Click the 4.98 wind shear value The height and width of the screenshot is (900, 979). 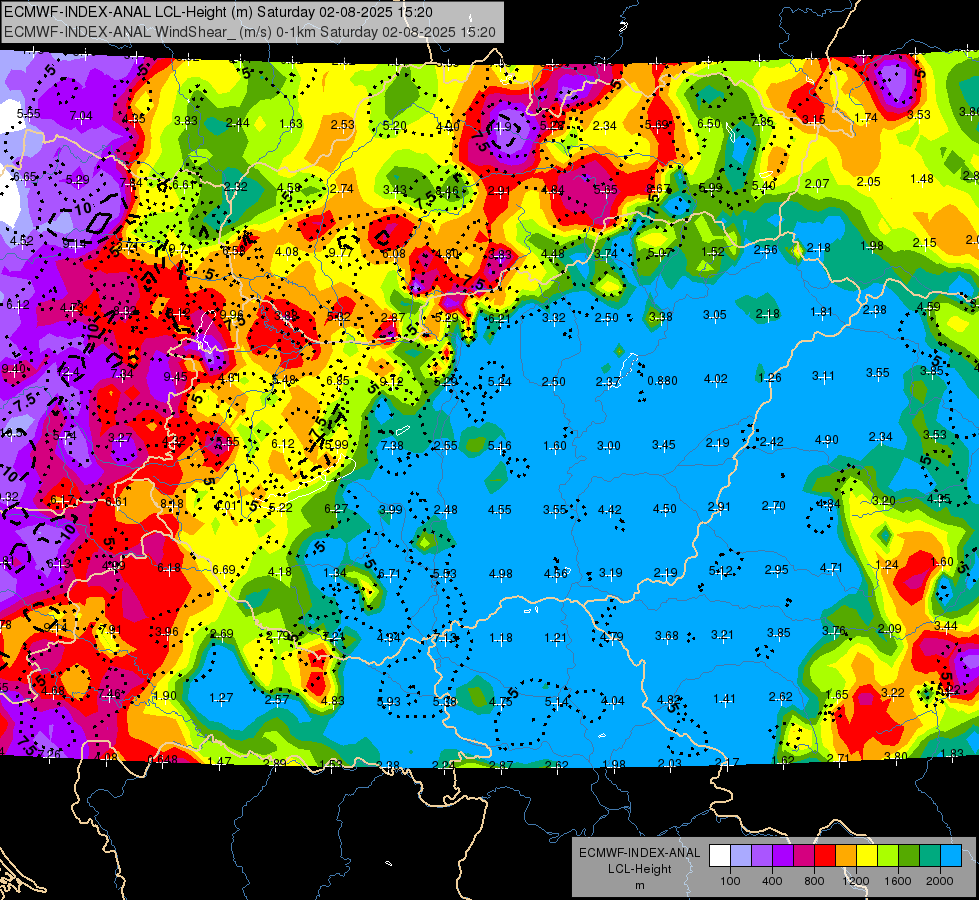tap(501, 573)
